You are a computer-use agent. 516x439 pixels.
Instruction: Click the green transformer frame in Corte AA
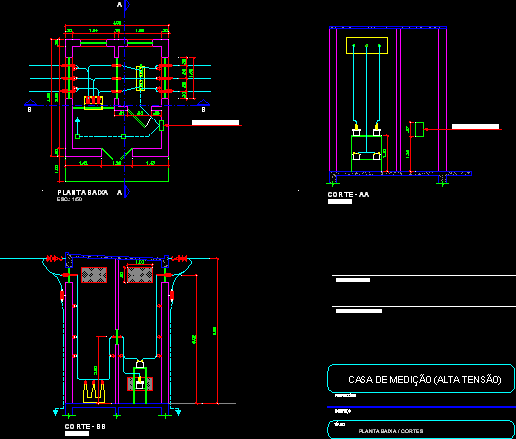(x=367, y=154)
